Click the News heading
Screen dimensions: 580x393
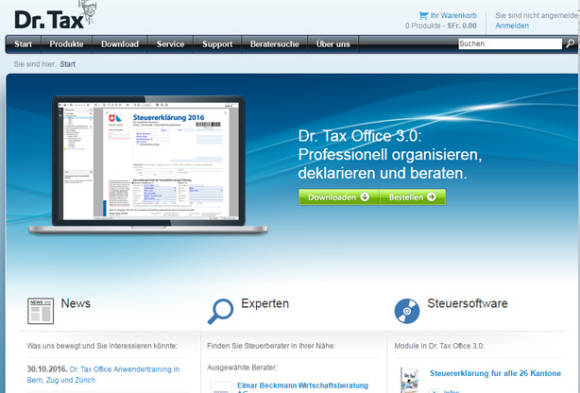(x=75, y=303)
